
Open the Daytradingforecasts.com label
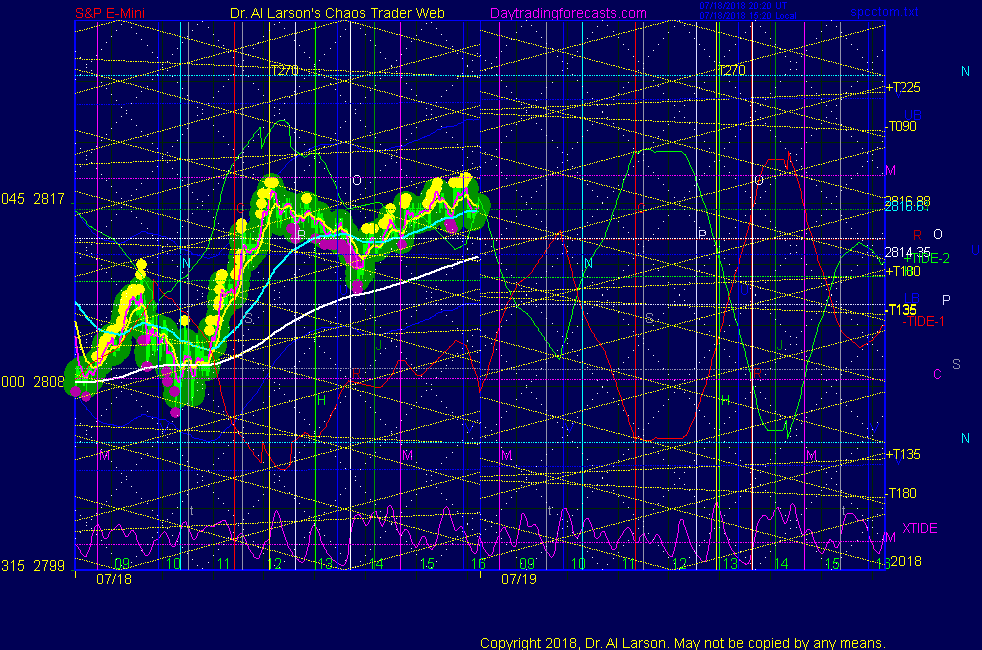568,13
